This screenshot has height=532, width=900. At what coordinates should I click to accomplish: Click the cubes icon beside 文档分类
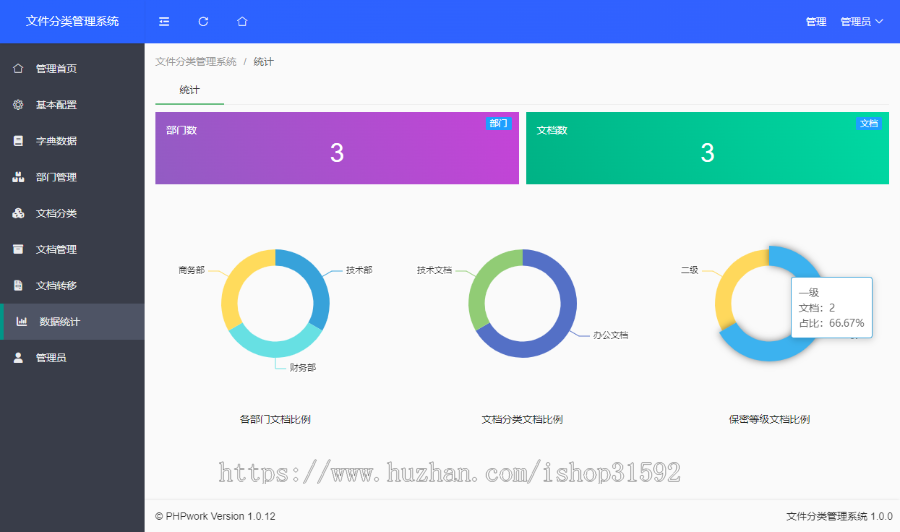[x=18, y=213]
